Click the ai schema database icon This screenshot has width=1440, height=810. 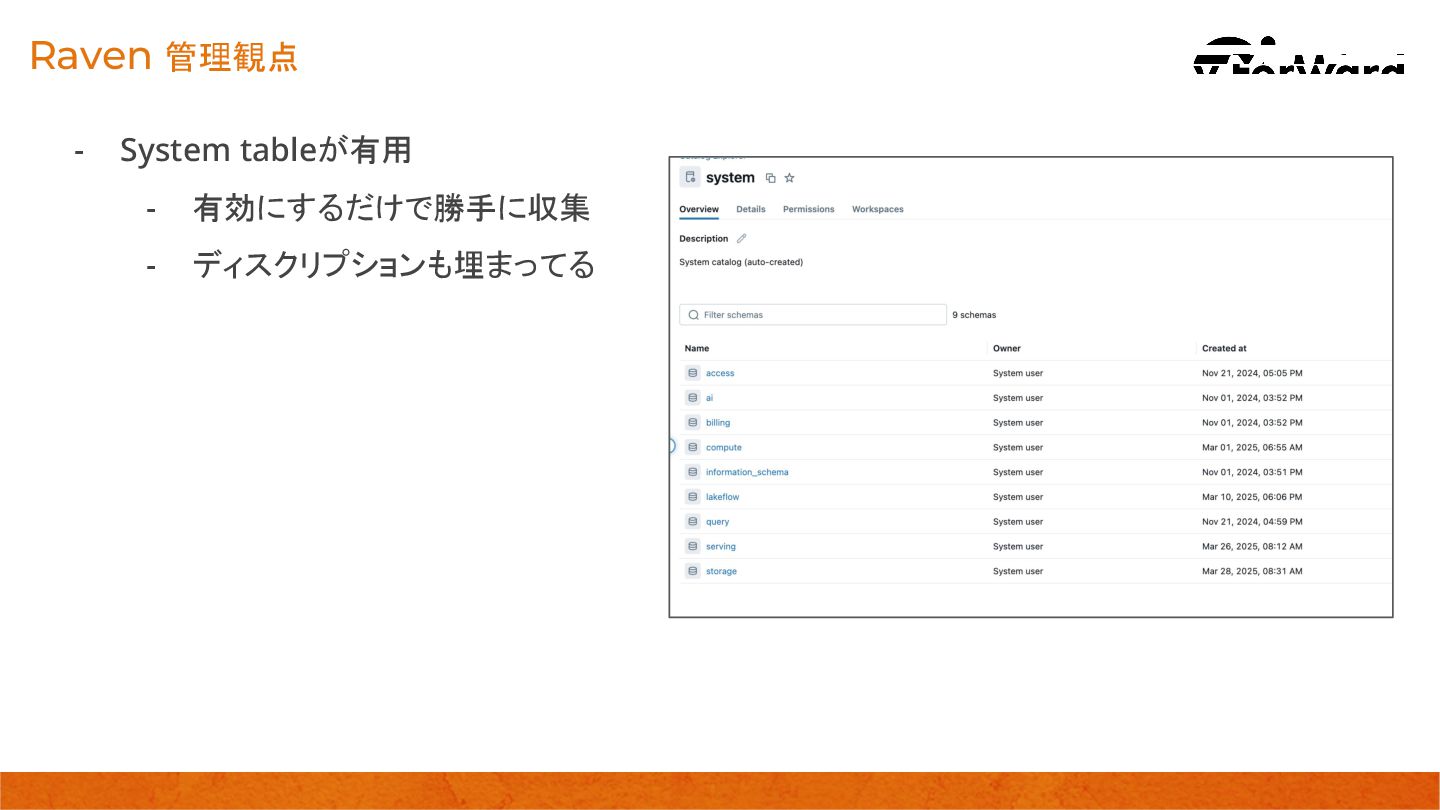click(x=692, y=398)
